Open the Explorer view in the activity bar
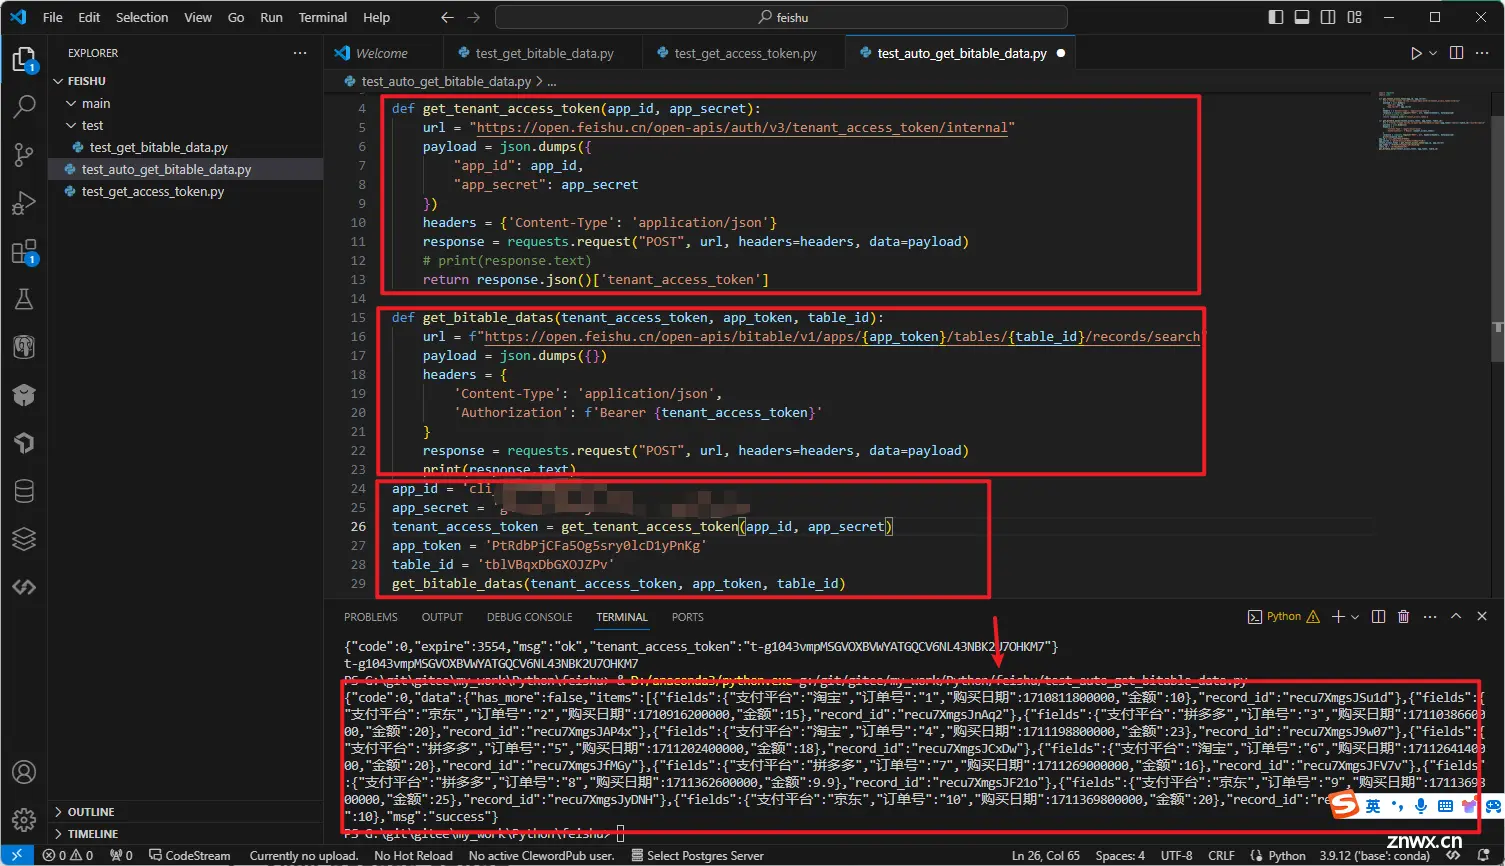The image size is (1505, 866). pyautogui.click(x=24, y=59)
